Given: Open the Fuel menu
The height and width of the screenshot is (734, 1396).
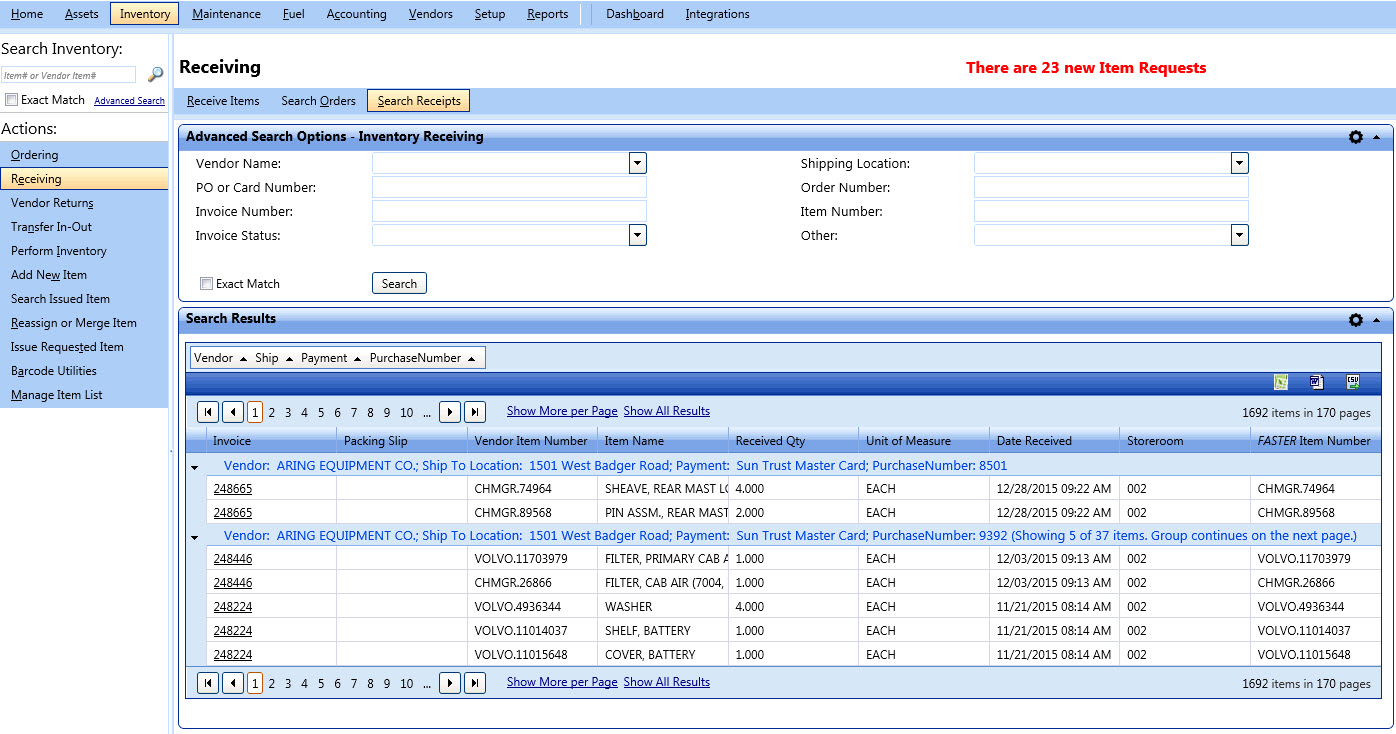Looking at the screenshot, I should (x=294, y=14).
